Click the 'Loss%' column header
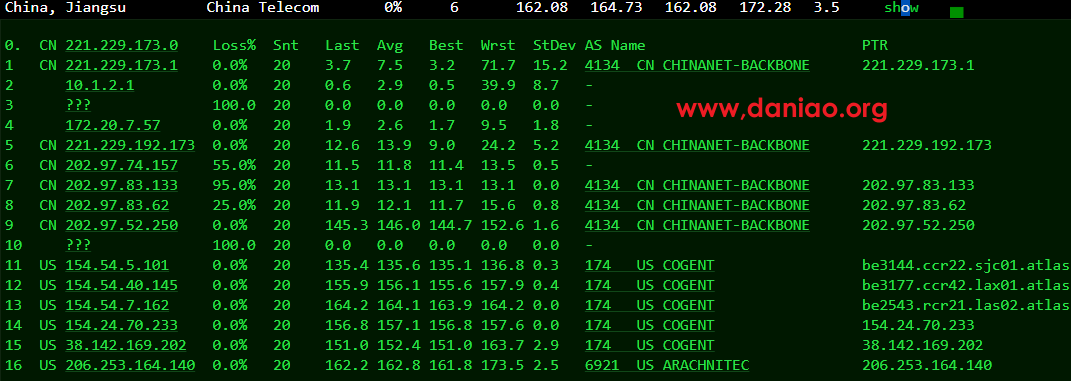 [x=234, y=45]
